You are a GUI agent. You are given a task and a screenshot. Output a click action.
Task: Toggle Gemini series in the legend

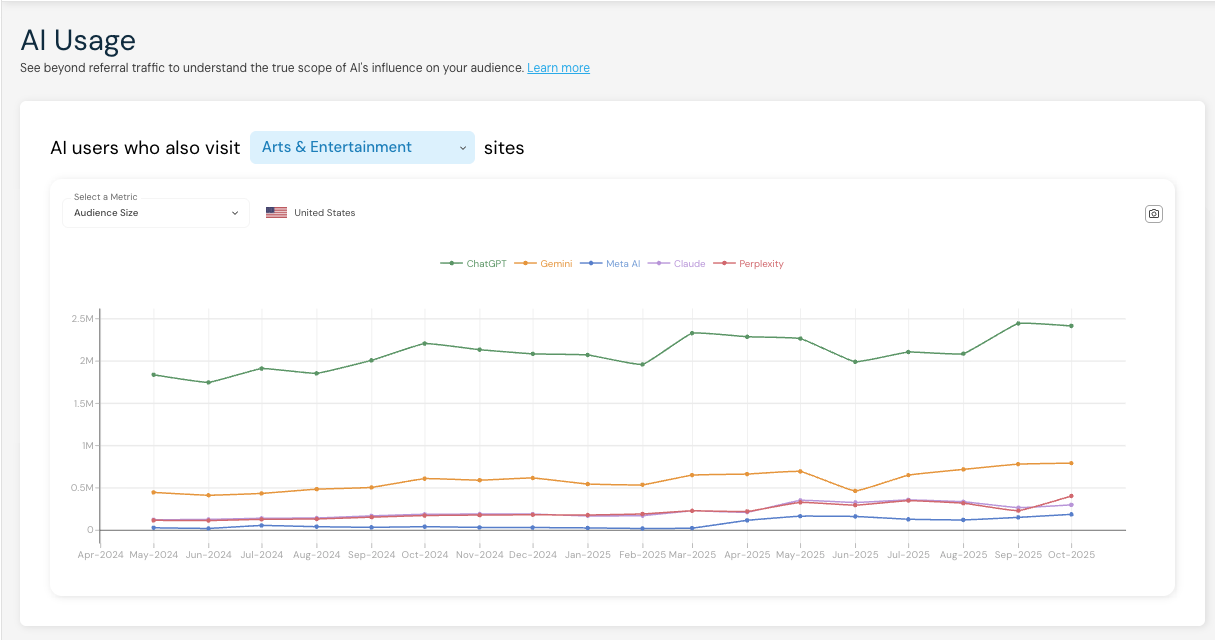(548, 264)
